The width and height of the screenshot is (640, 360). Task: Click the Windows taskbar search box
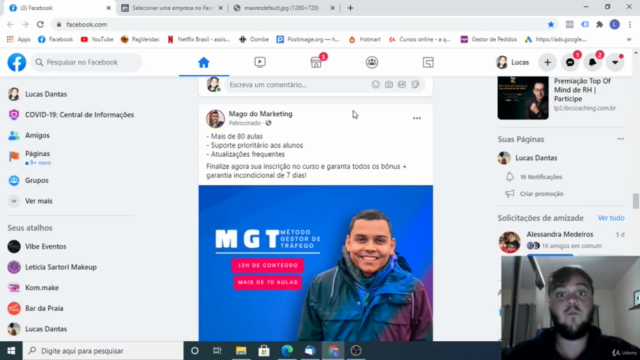point(103,351)
